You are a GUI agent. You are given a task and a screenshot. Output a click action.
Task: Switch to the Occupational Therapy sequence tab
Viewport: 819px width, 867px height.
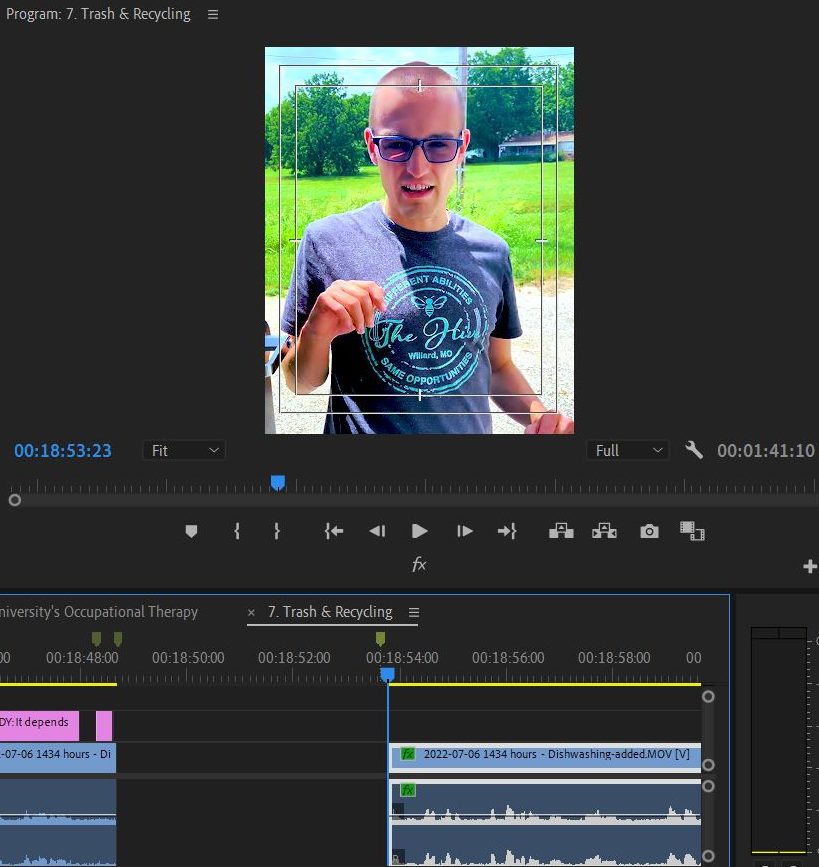click(99, 612)
